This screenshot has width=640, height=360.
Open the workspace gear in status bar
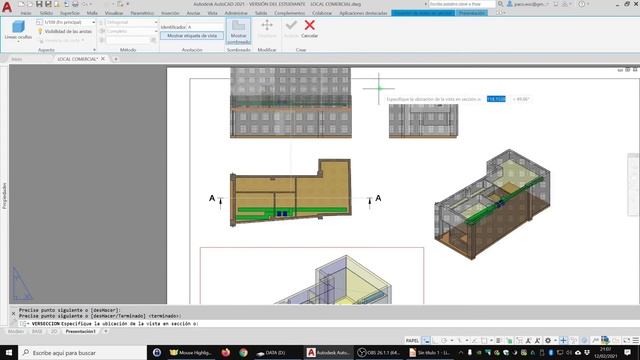548,340
